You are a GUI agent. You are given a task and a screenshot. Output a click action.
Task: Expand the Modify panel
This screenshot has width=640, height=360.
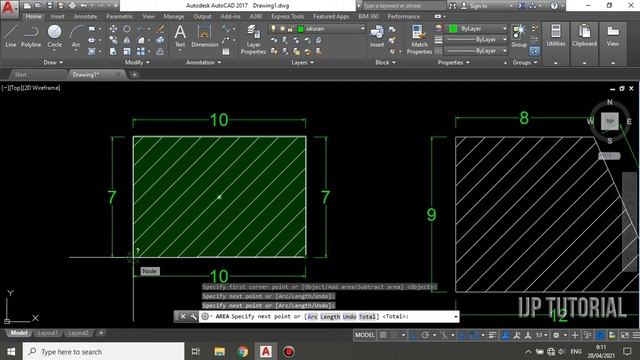(x=137, y=62)
